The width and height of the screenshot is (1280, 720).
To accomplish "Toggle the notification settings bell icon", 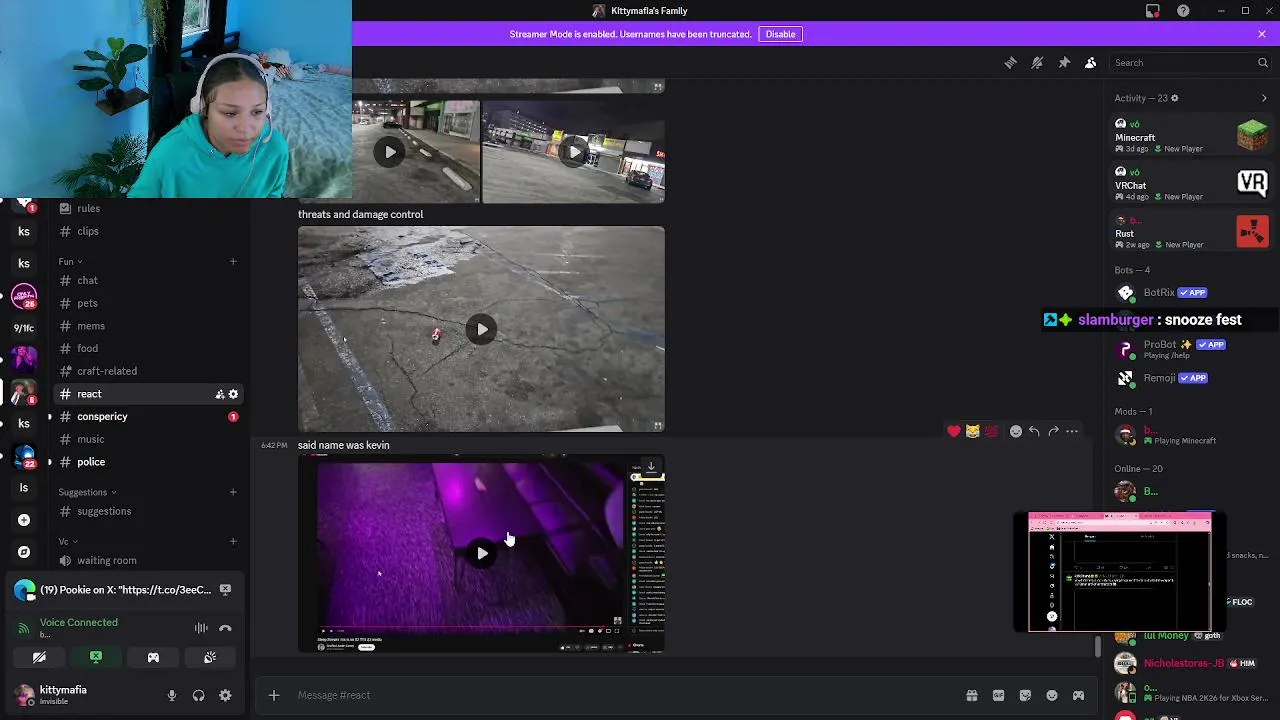I will 1037,63.
